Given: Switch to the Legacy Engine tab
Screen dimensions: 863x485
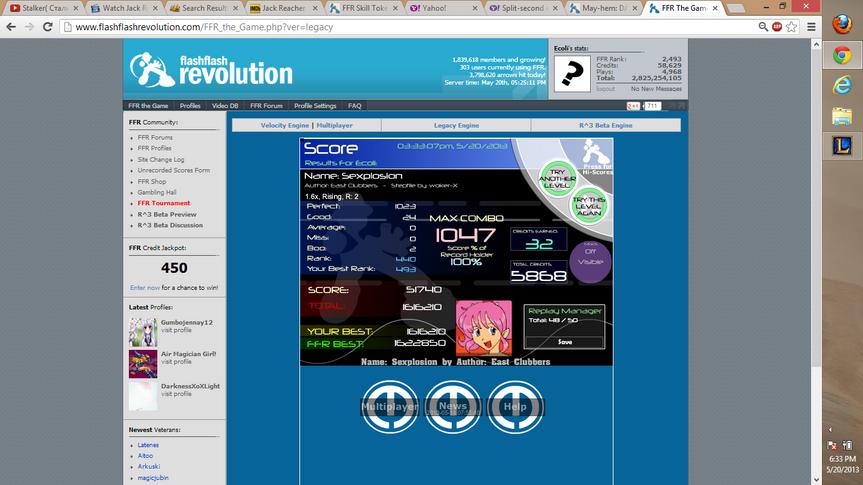Looking at the screenshot, I should pyautogui.click(x=456, y=126).
